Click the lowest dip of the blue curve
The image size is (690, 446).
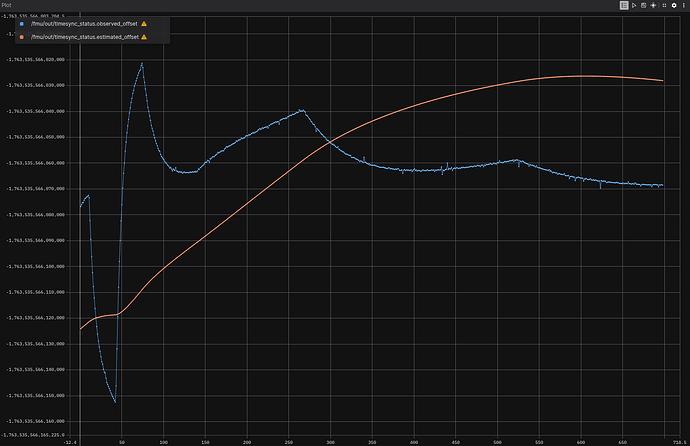pos(115,402)
